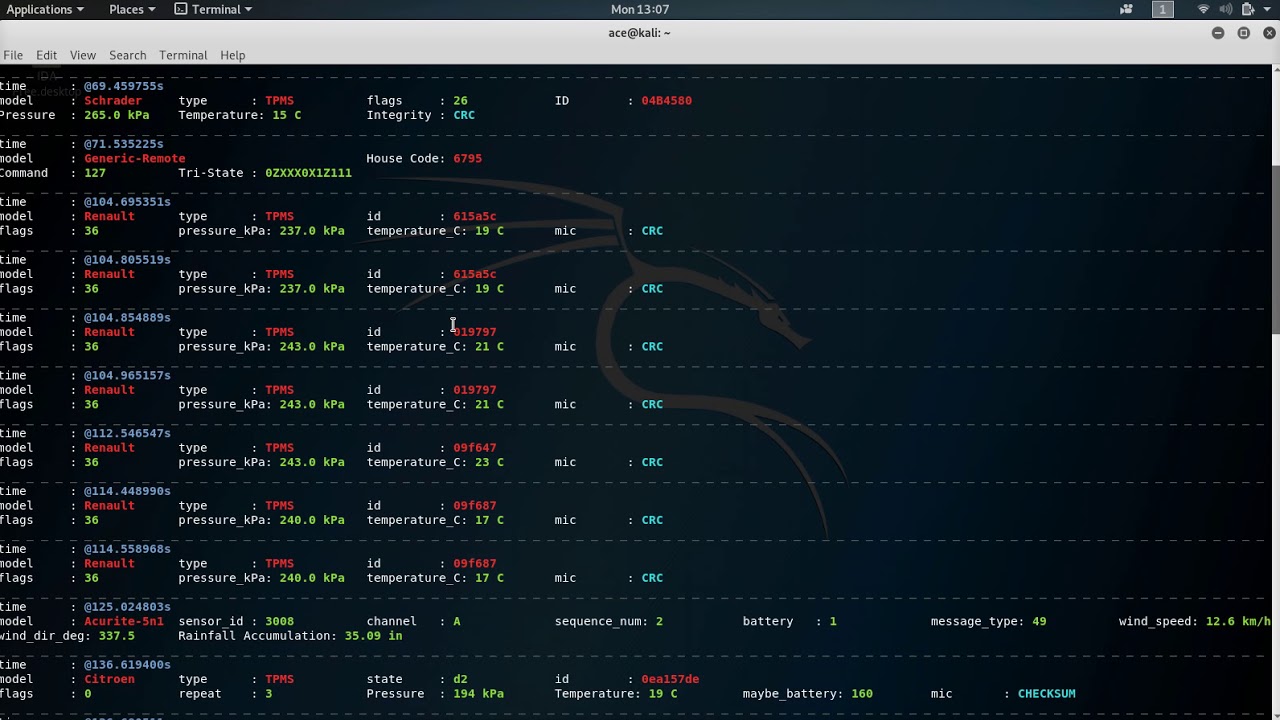Click the ID value 04B4580
This screenshot has width=1280, height=720.
(x=667, y=101)
